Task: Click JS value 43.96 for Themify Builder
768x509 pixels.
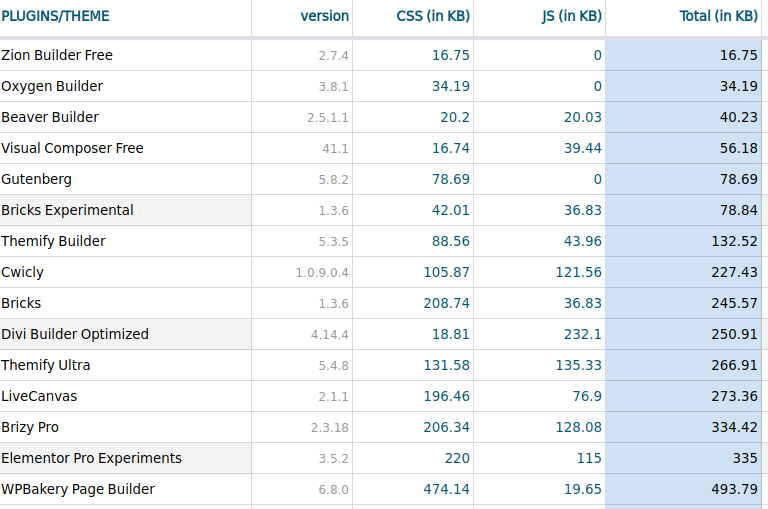Action: [582, 241]
